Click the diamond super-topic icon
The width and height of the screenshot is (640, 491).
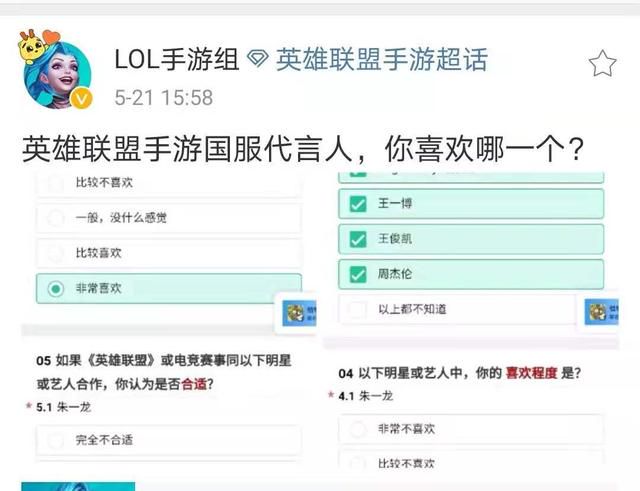[258, 59]
